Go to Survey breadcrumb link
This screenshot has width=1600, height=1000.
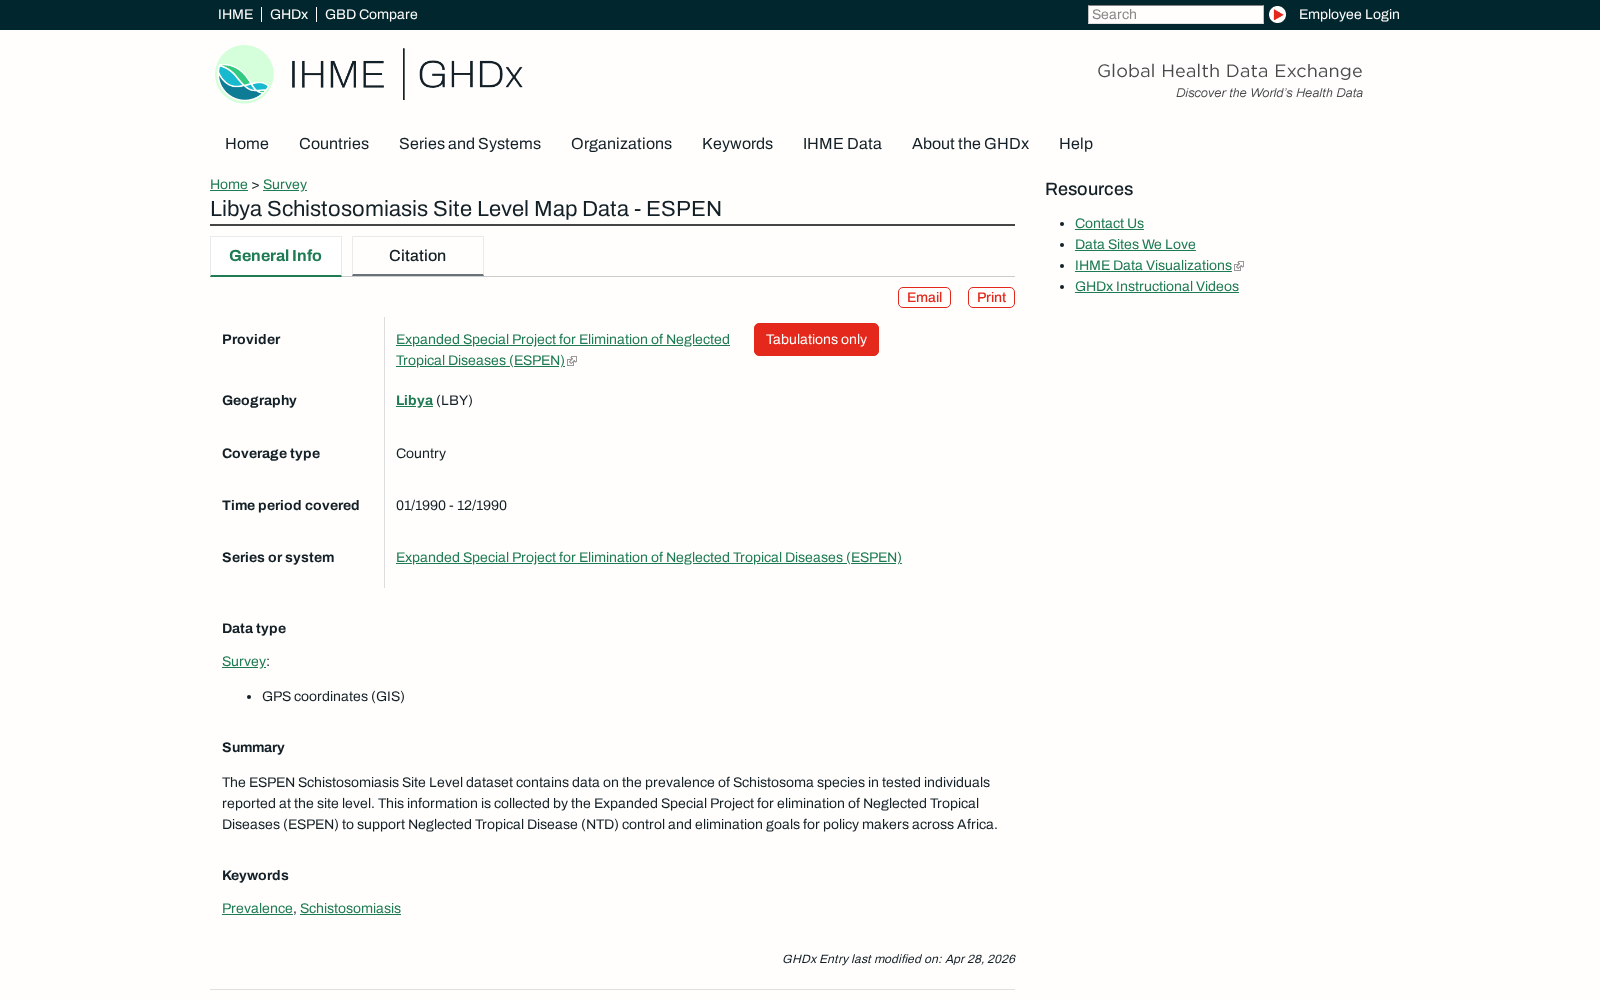[x=285, y=184]
